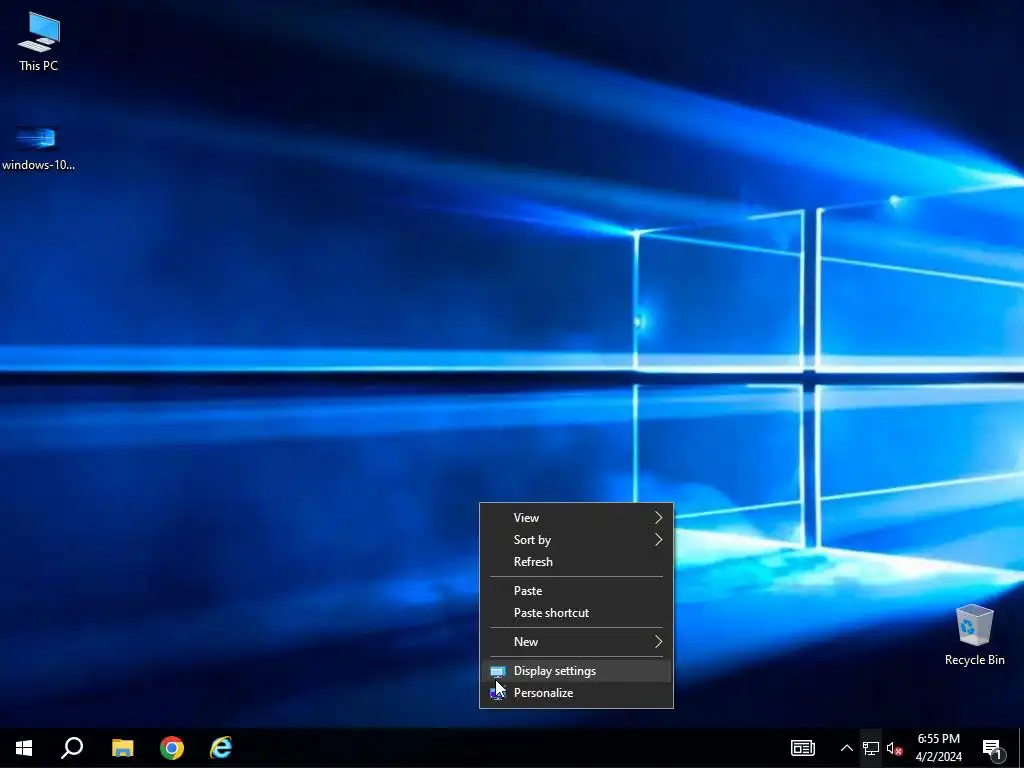The height and width of the screenshot is (768, 1024).
Task: Expand the Sort by submenu
Action: pyautogui.click(x=576, y=540)
